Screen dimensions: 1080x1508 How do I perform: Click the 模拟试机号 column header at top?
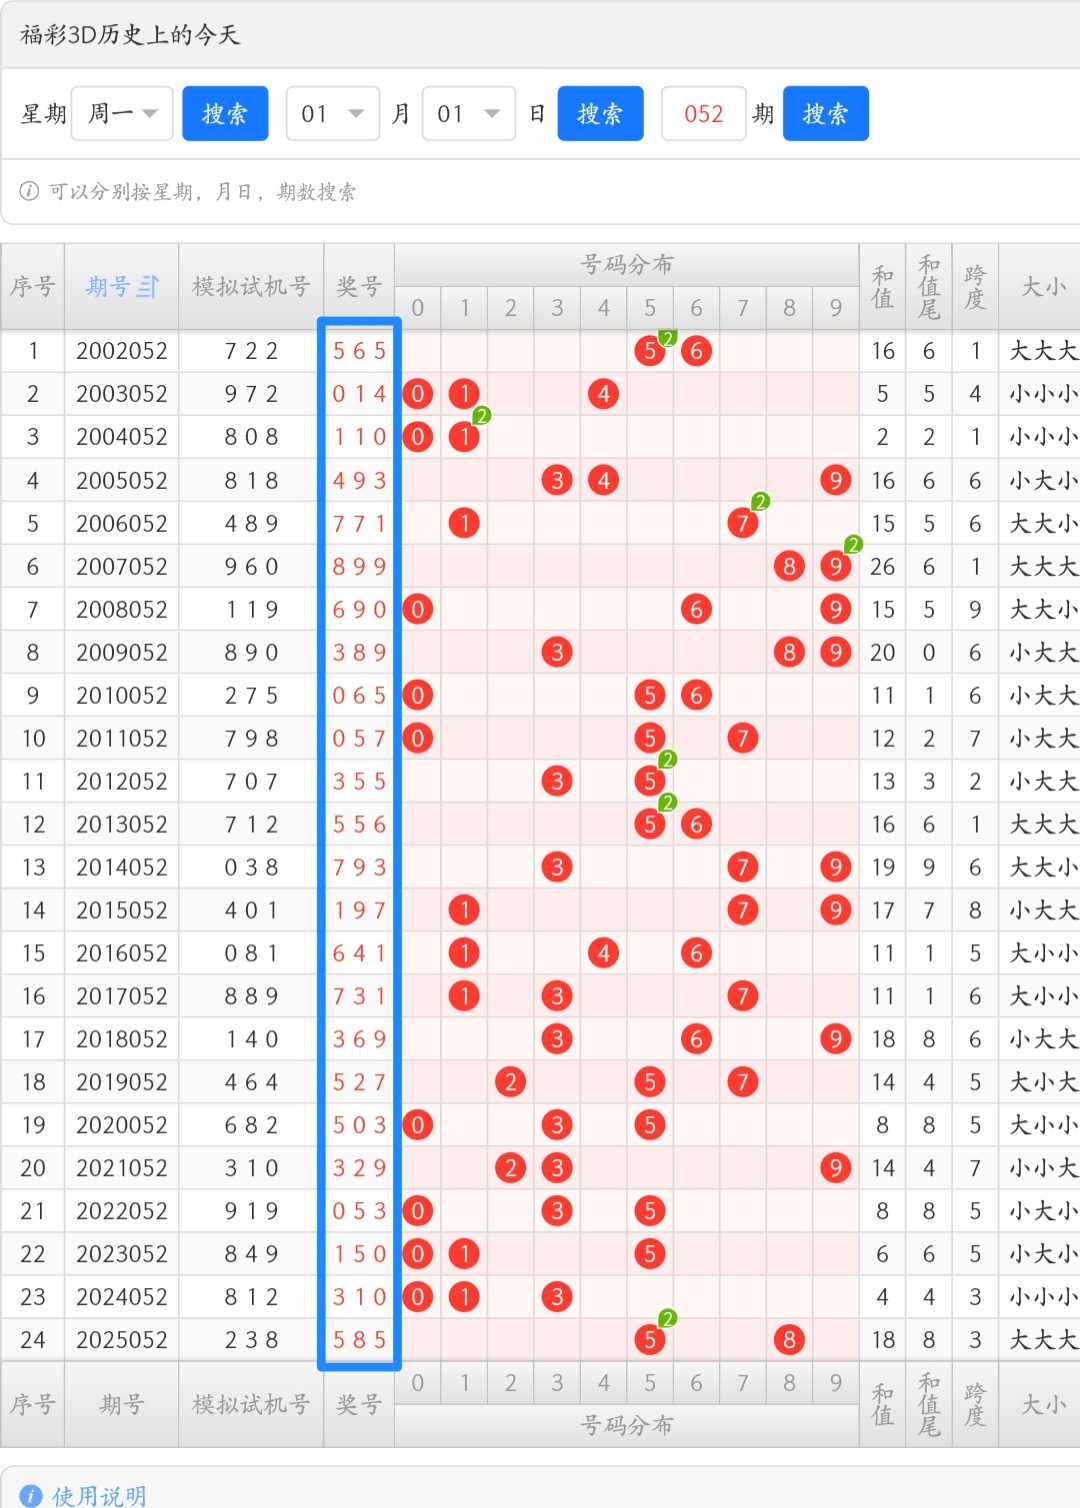251,287
